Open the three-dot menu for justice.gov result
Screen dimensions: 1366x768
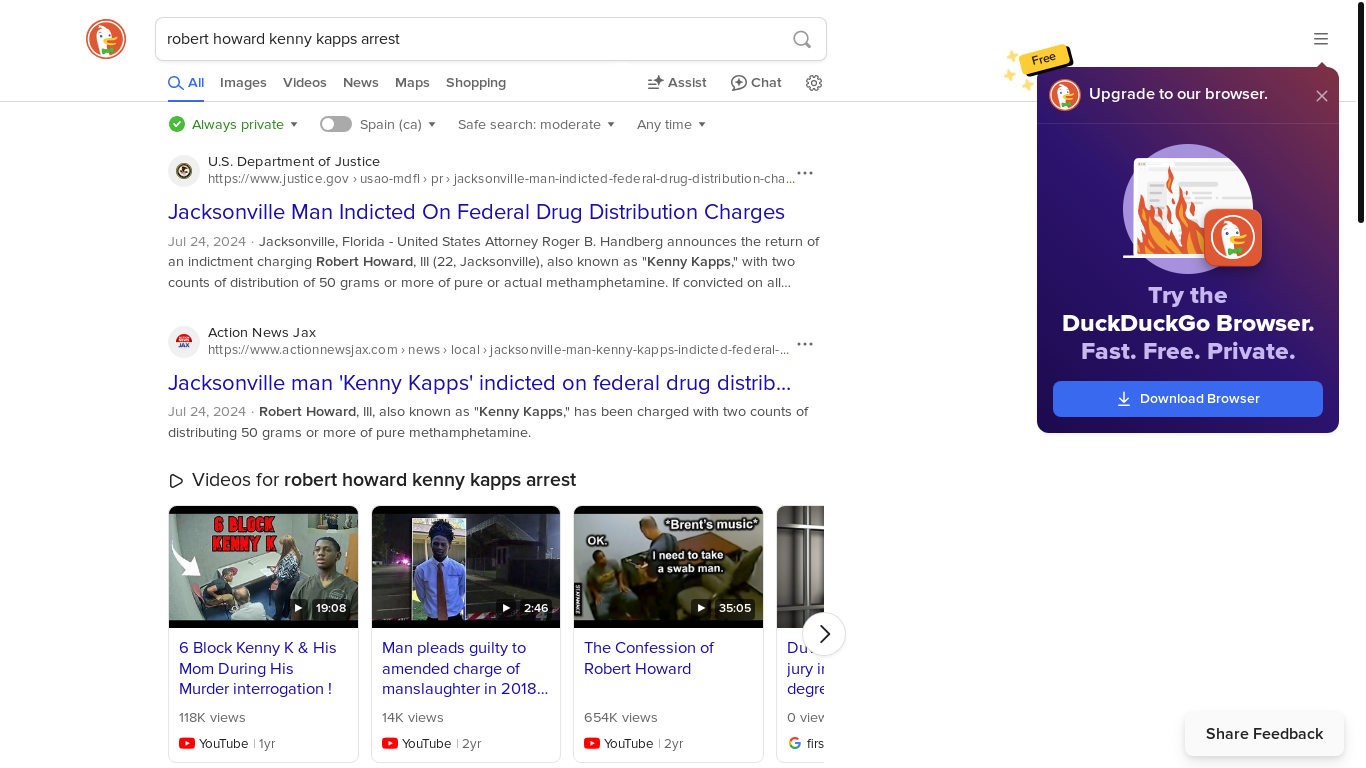805,173
